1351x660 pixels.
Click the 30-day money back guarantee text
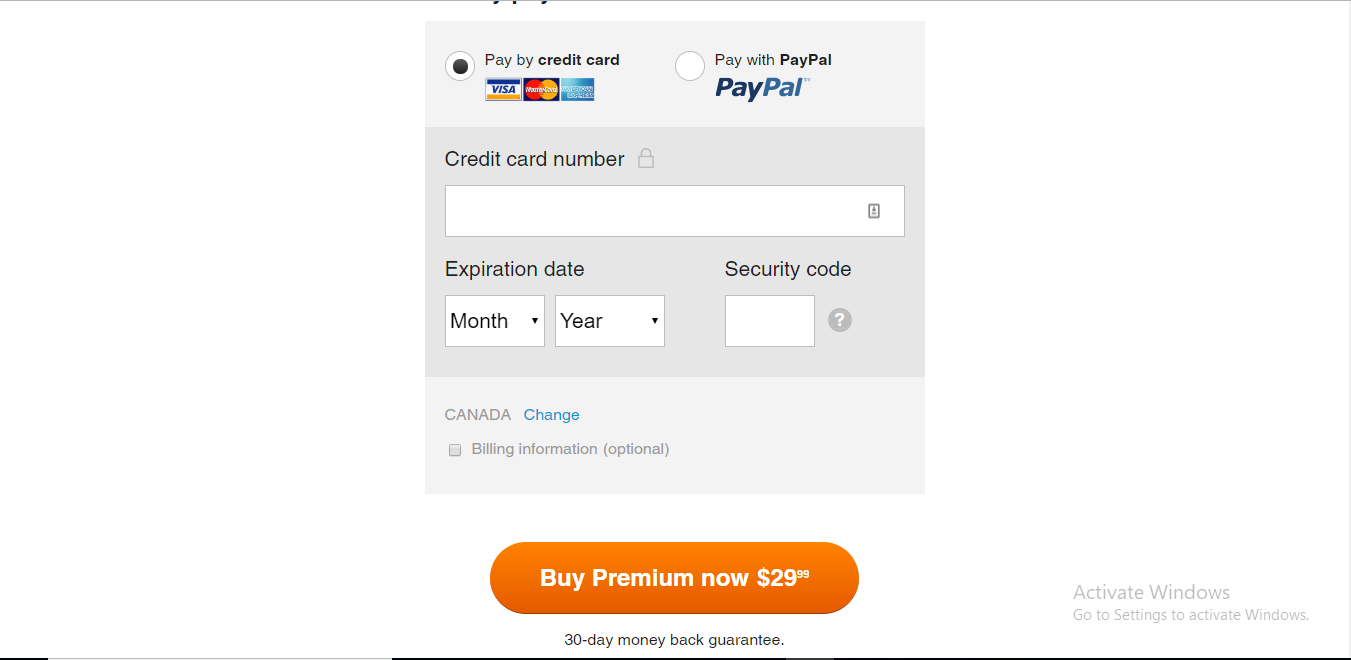point(674,640)
